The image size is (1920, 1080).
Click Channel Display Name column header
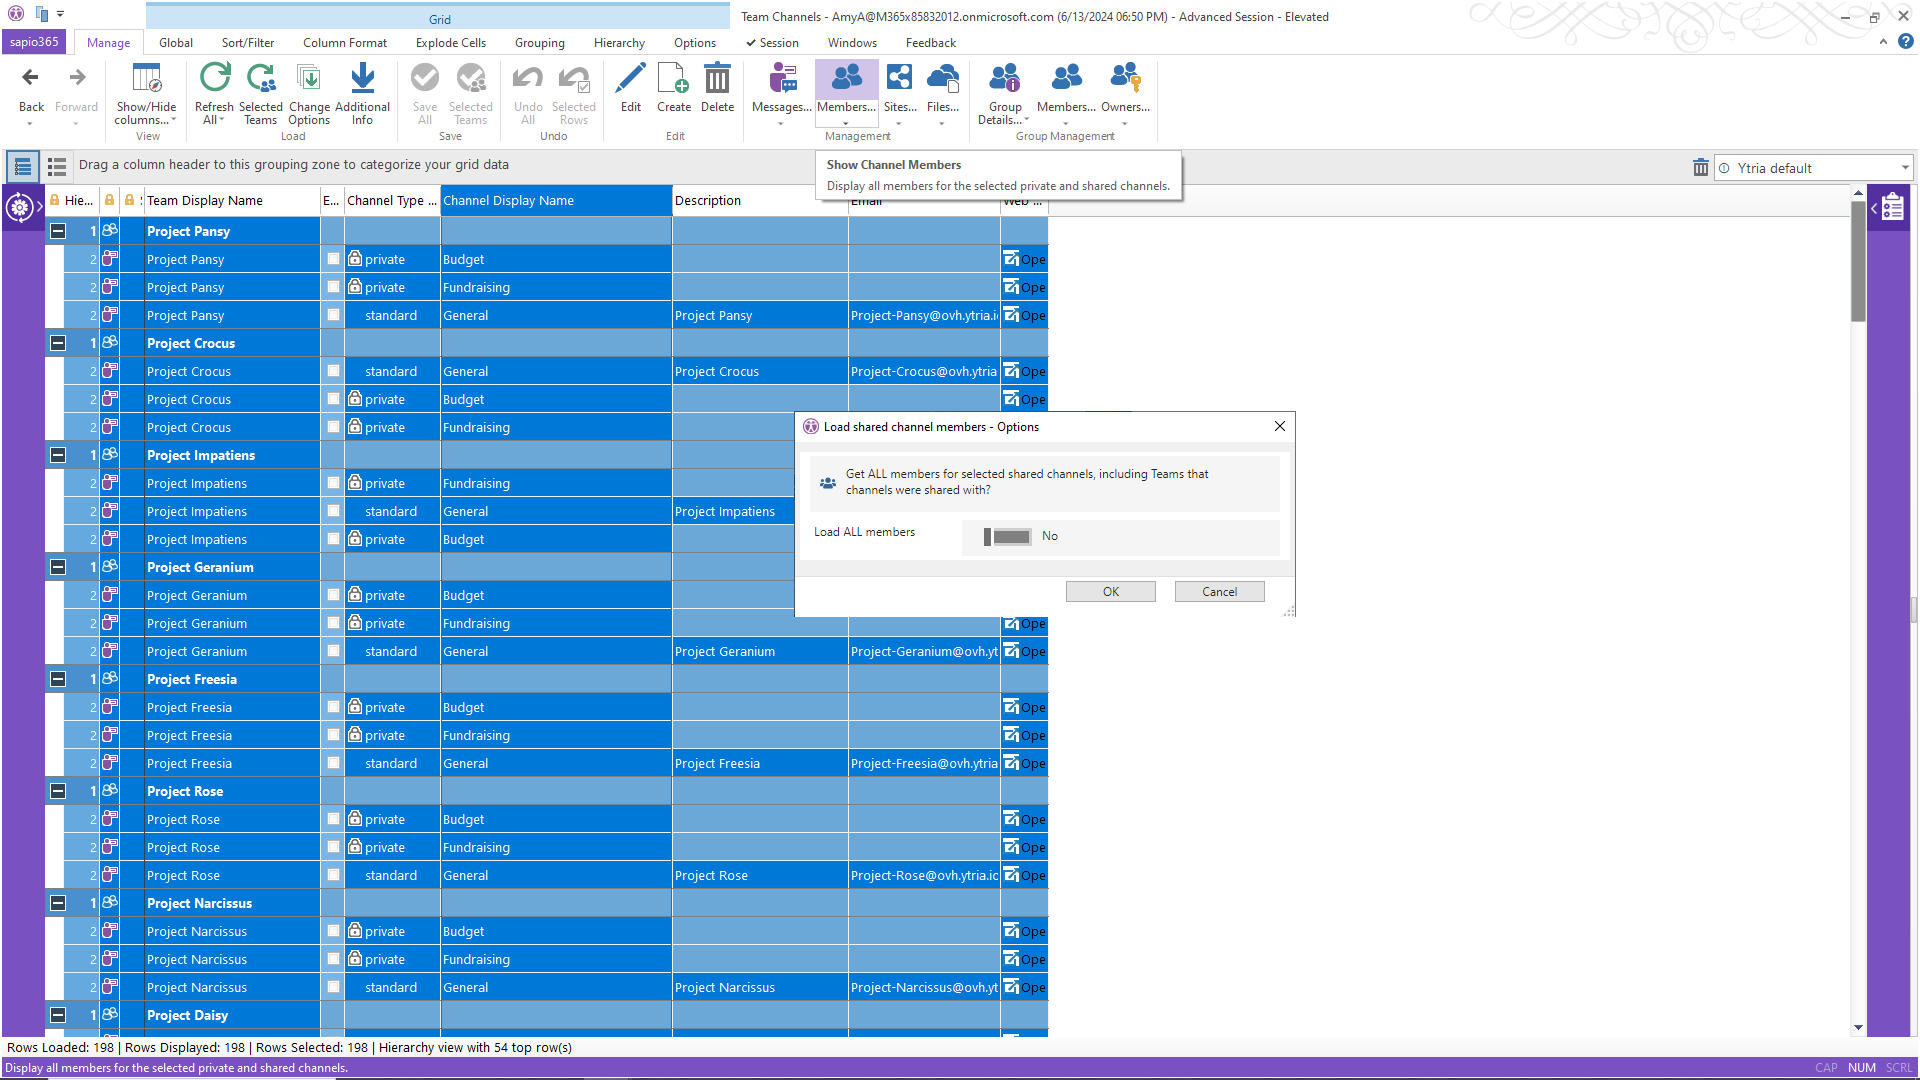tap(556, 201)
